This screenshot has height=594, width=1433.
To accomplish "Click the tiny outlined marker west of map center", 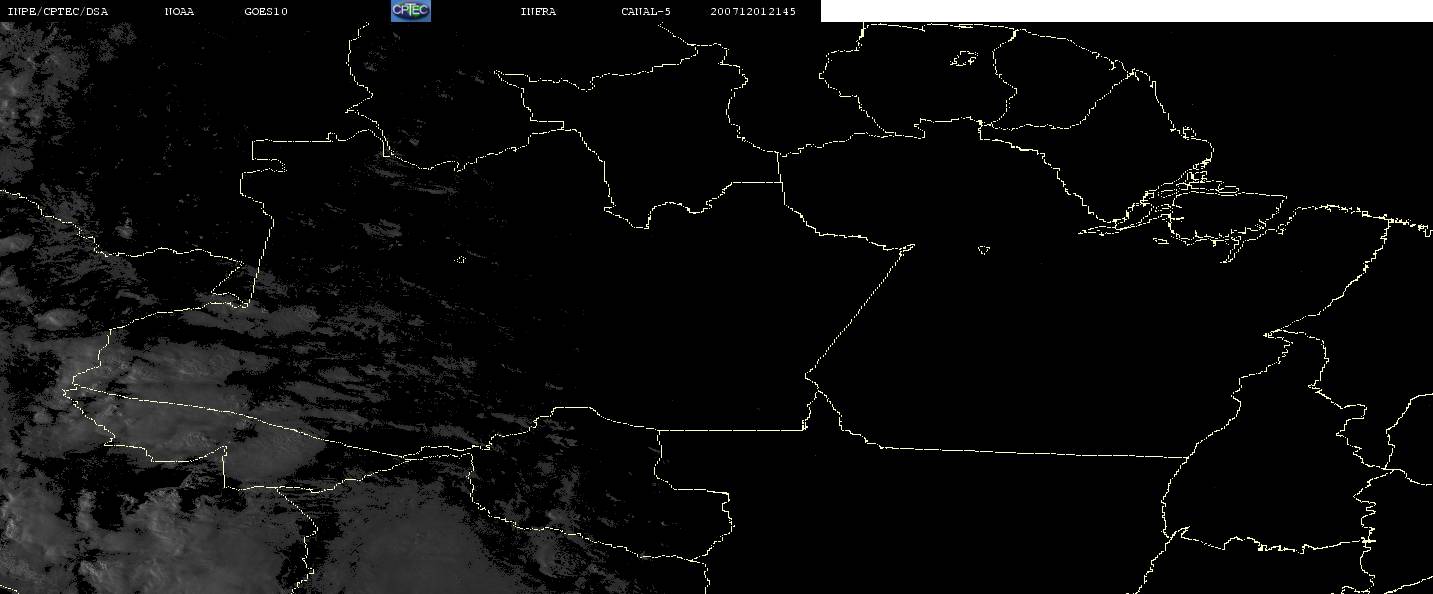I will pyautogui.click(x=461, y=260).
